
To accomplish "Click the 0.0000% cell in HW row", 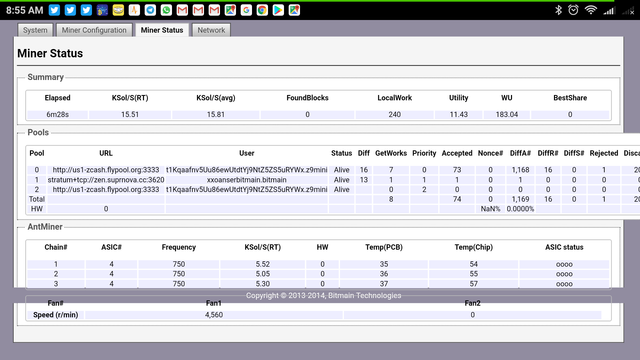I will click(x=520, y=209).
